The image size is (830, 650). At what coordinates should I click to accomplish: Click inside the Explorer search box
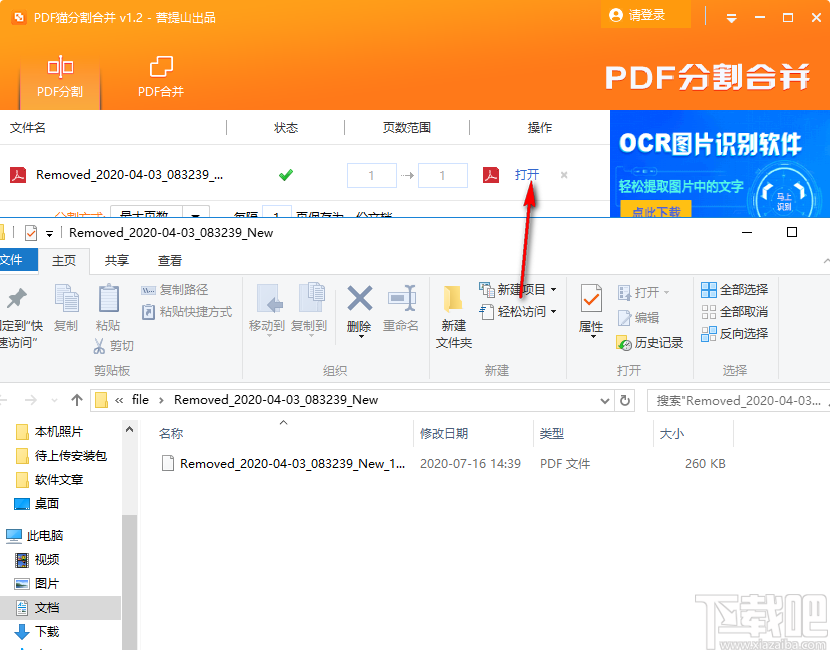coord(740,400)
